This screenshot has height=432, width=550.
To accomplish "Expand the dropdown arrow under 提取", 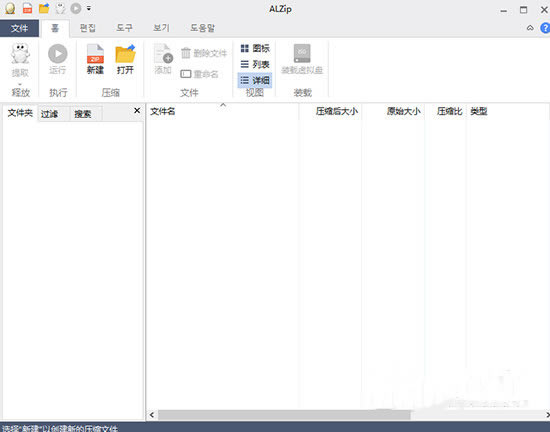I will pyautogui.click(x=20, y=84).
